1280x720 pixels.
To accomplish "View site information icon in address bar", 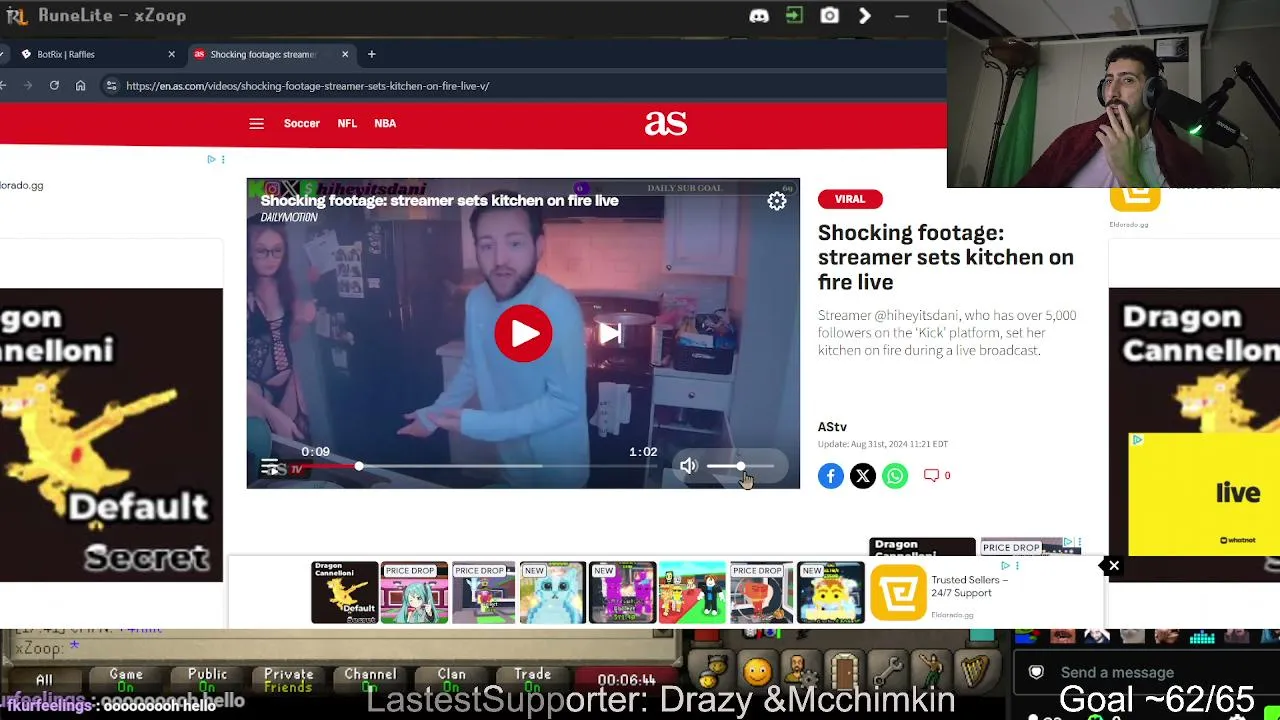I will (111, 86).
